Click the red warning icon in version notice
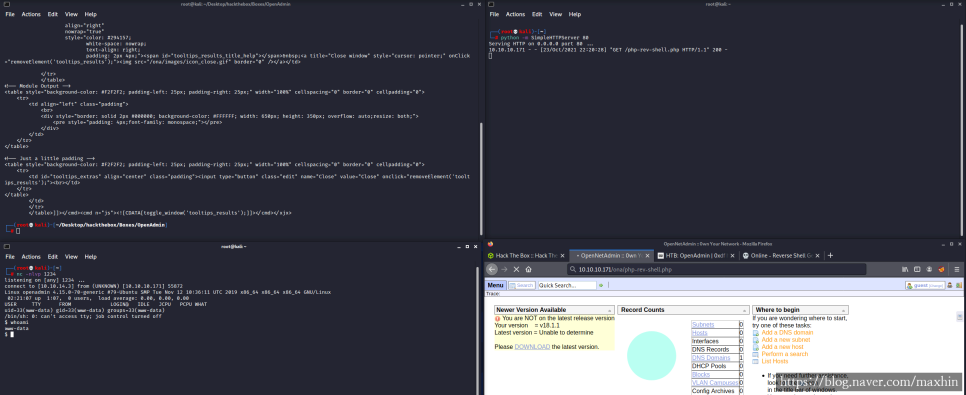 pos(497,319)
